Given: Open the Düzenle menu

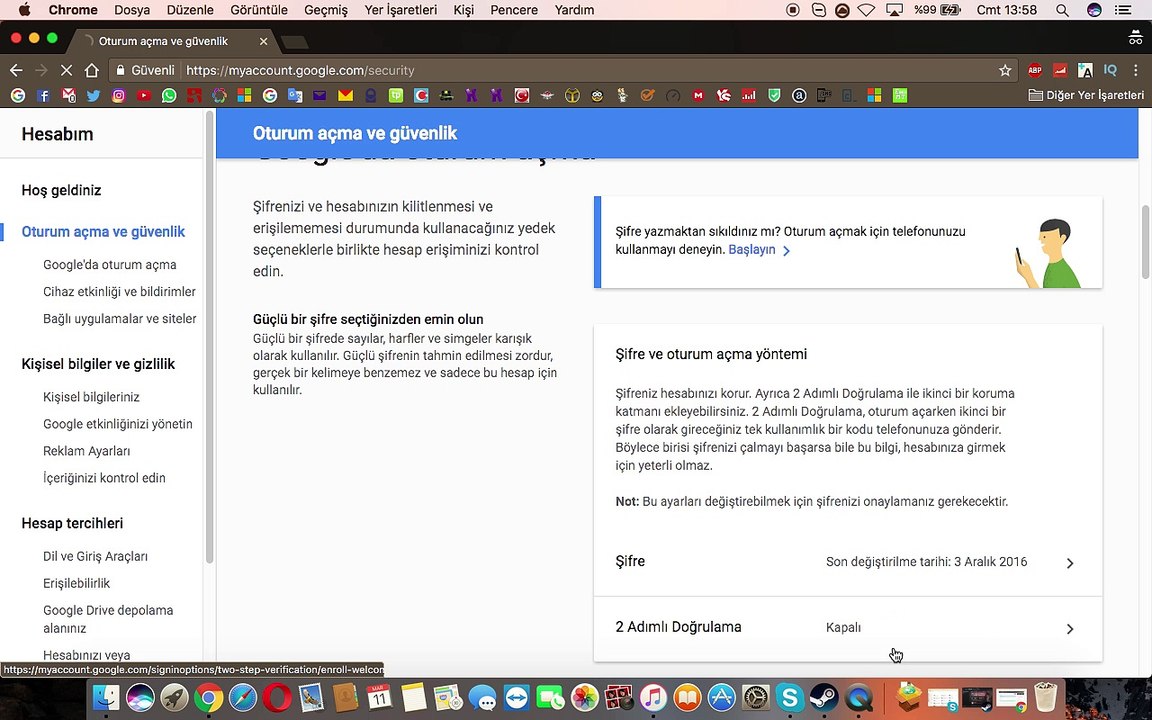Looking at the screenshot, I should click(x=190, y=10).
